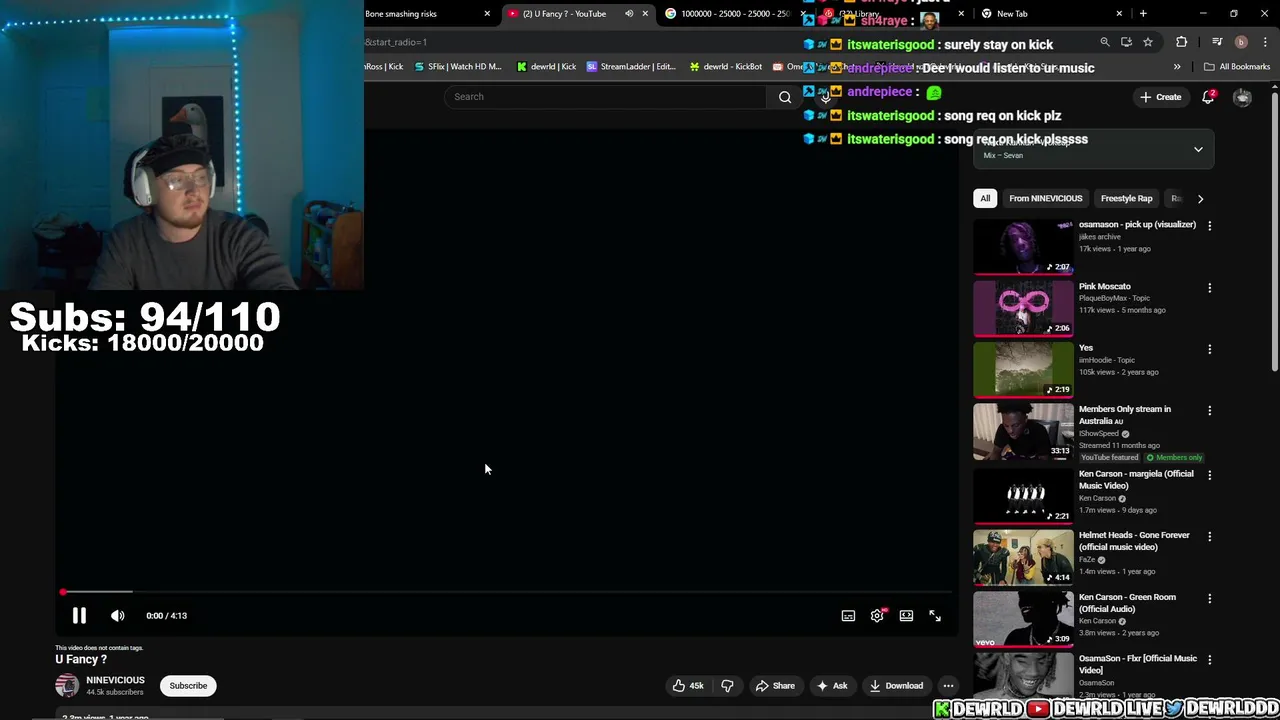This screenshot has height=720, width=1280.
Task: Open a new browser tab with plus button
Action: pyautogui.click(x=1143, y=14)
